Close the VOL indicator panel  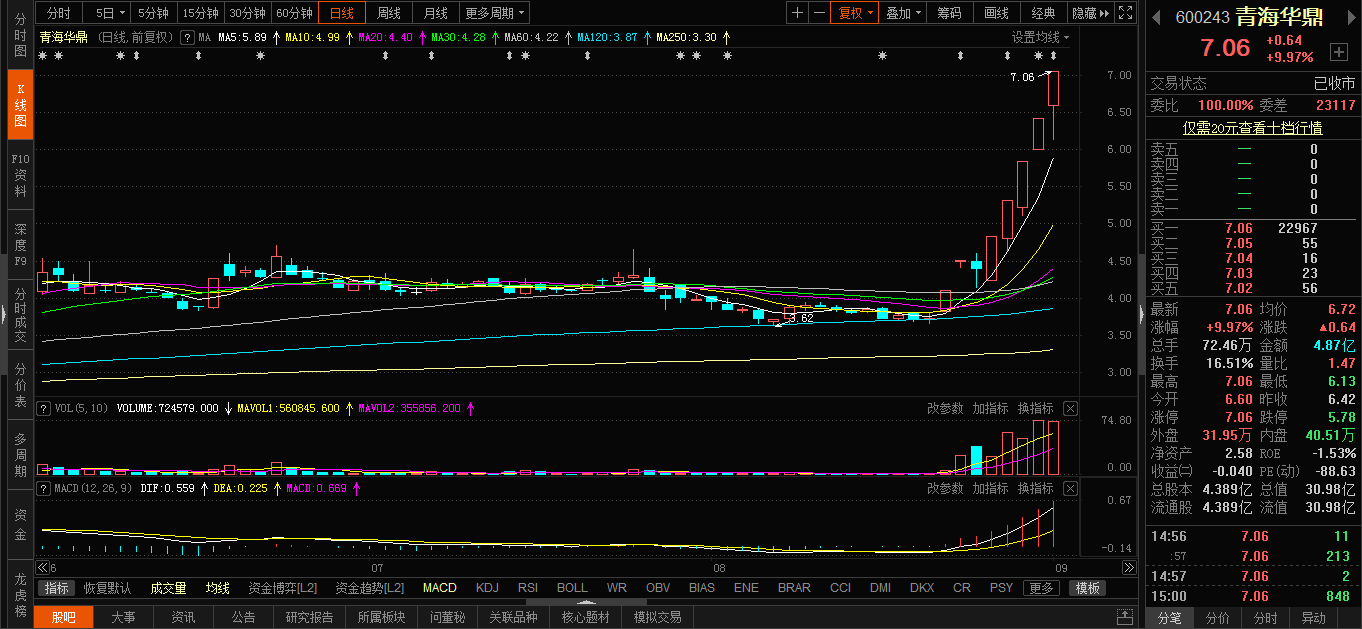coord(1070,408)
